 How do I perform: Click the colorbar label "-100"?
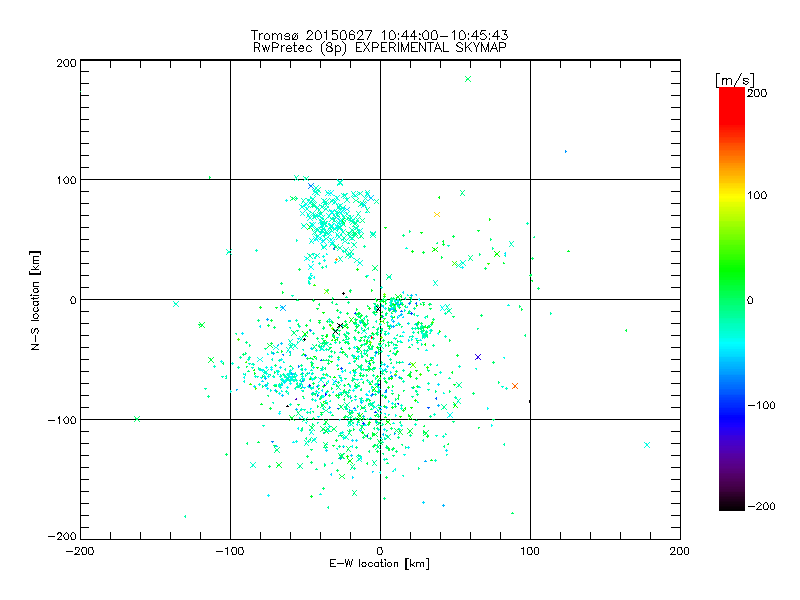[761, 405]
